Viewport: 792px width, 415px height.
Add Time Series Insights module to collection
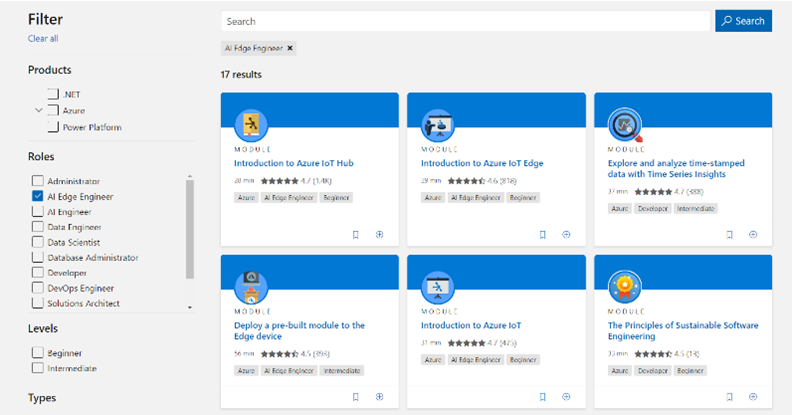pos(753,235)
